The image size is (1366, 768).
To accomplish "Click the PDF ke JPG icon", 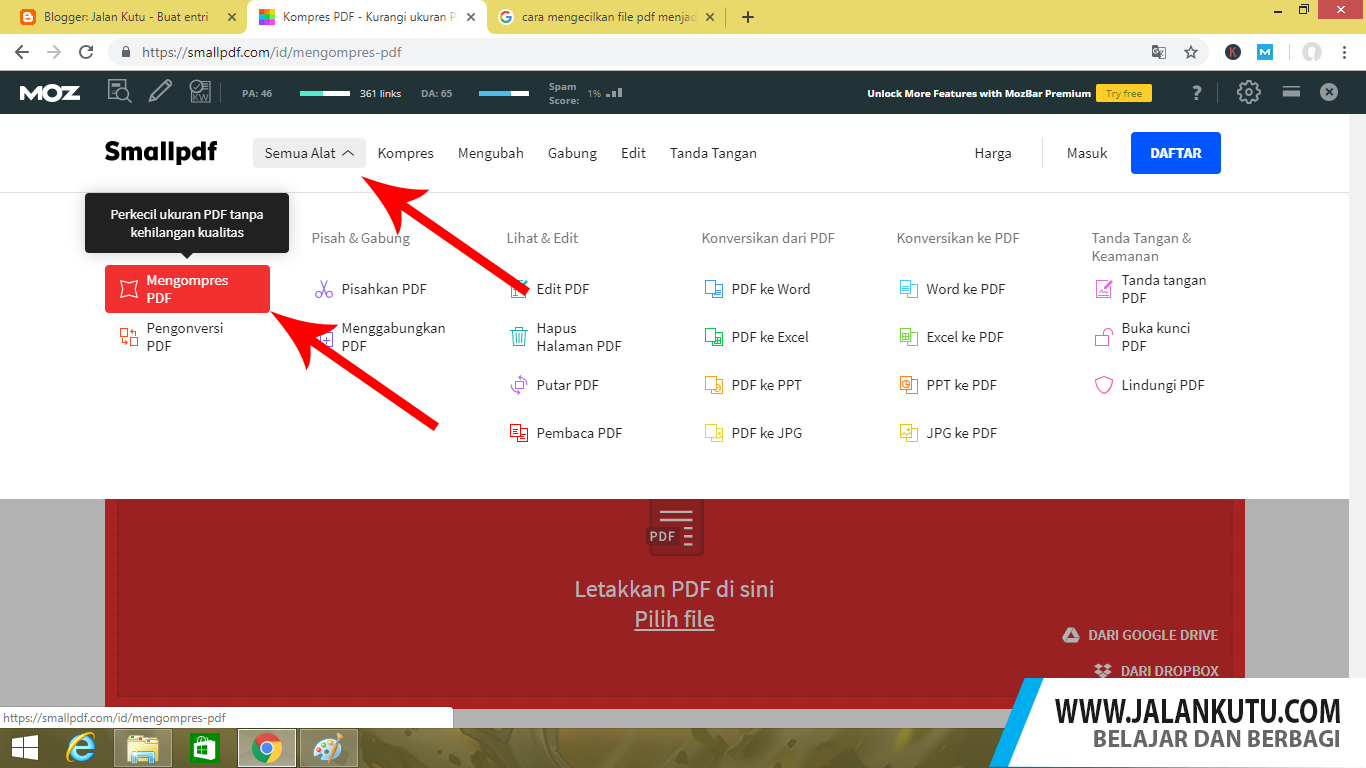I will click(714, 433).
